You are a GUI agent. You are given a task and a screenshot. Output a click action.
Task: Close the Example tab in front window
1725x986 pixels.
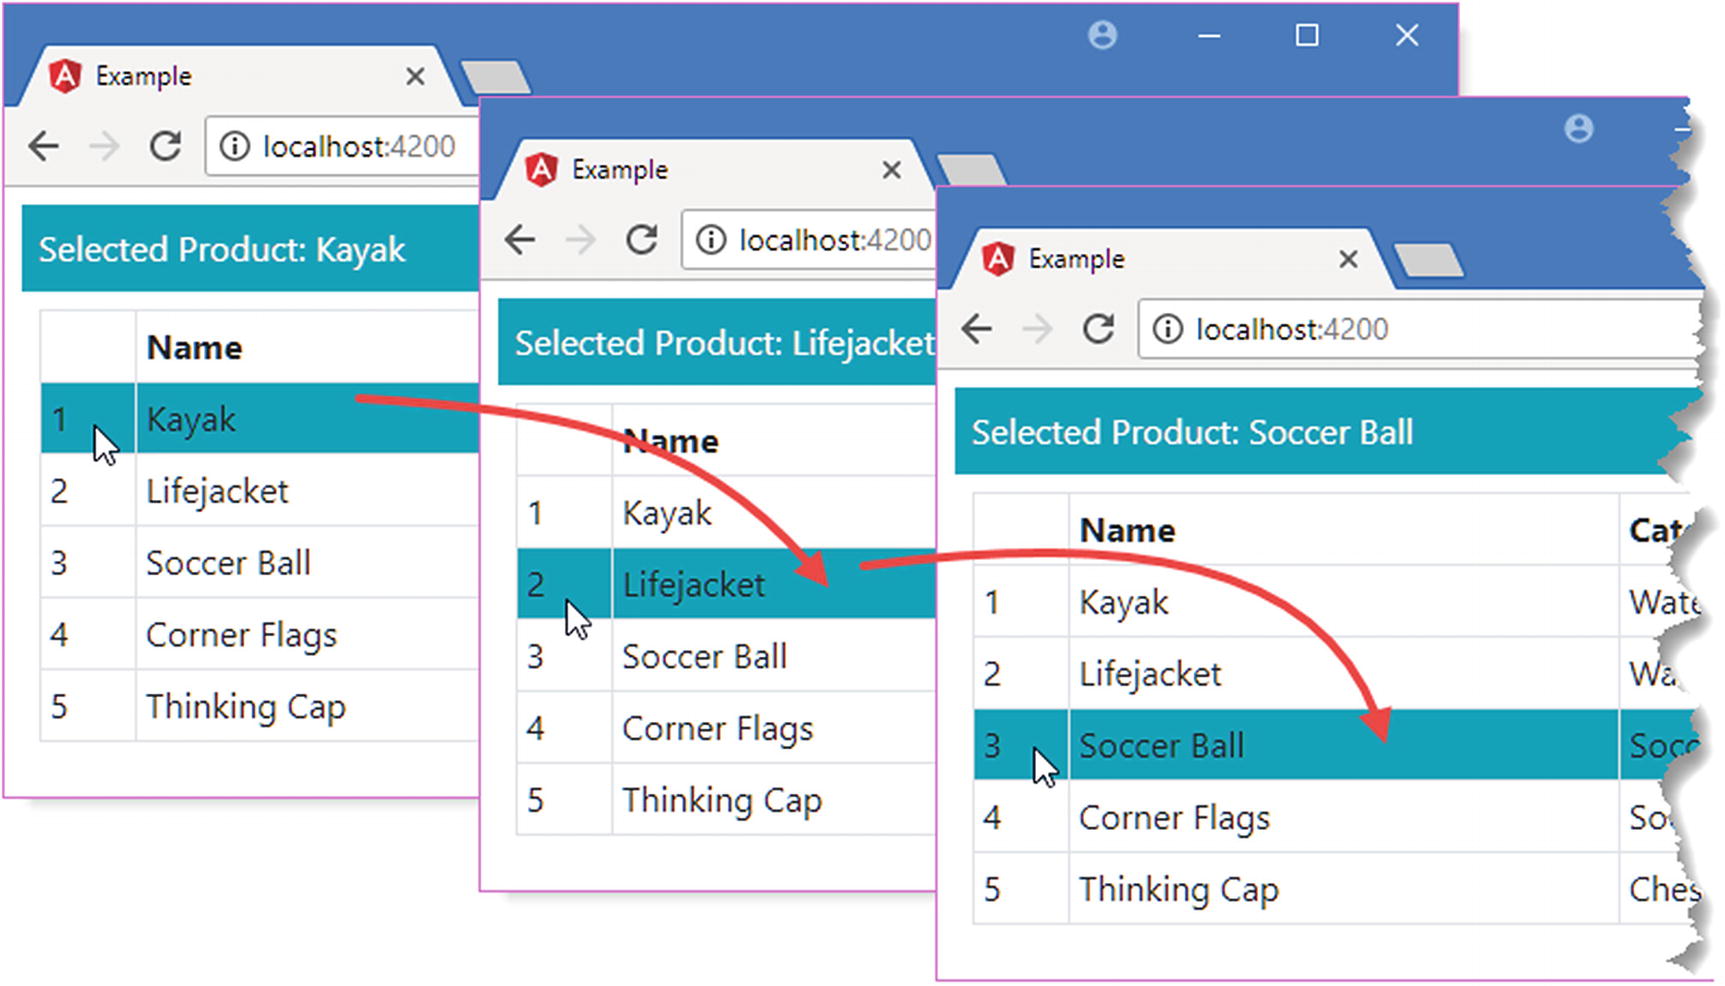[1348, 260]
